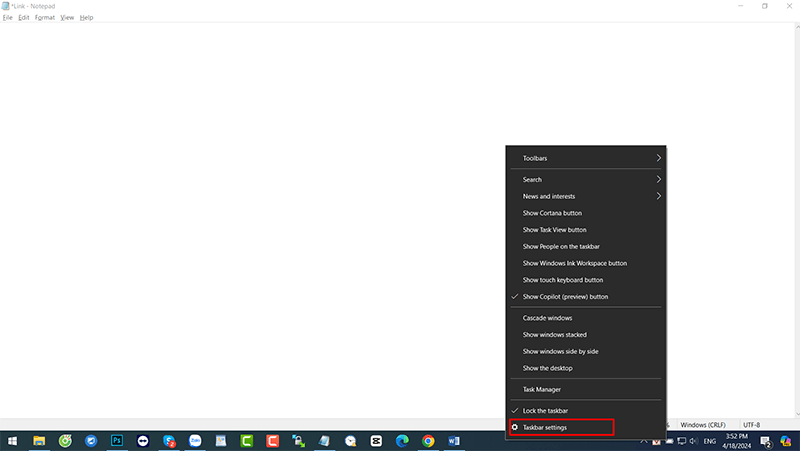This screenshot has height=451, width=800.
Task: Open Zalo from the taskbar
Action: (x=195, y=441)
